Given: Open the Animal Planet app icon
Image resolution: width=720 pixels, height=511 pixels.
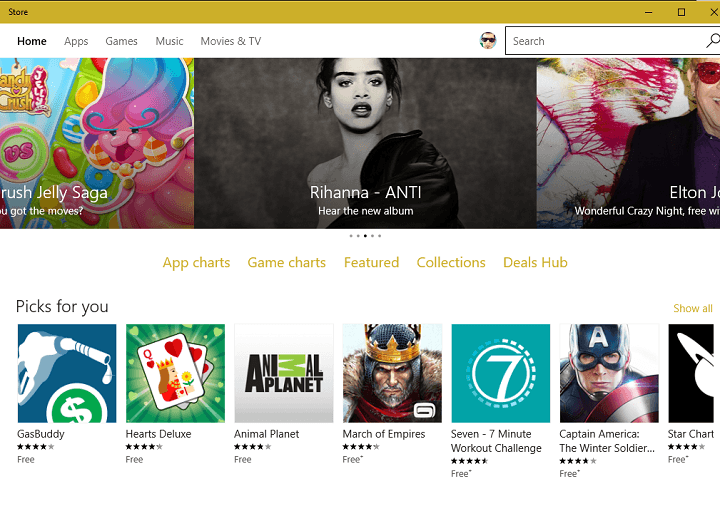Looking at the screenshot, I should 284,373.
